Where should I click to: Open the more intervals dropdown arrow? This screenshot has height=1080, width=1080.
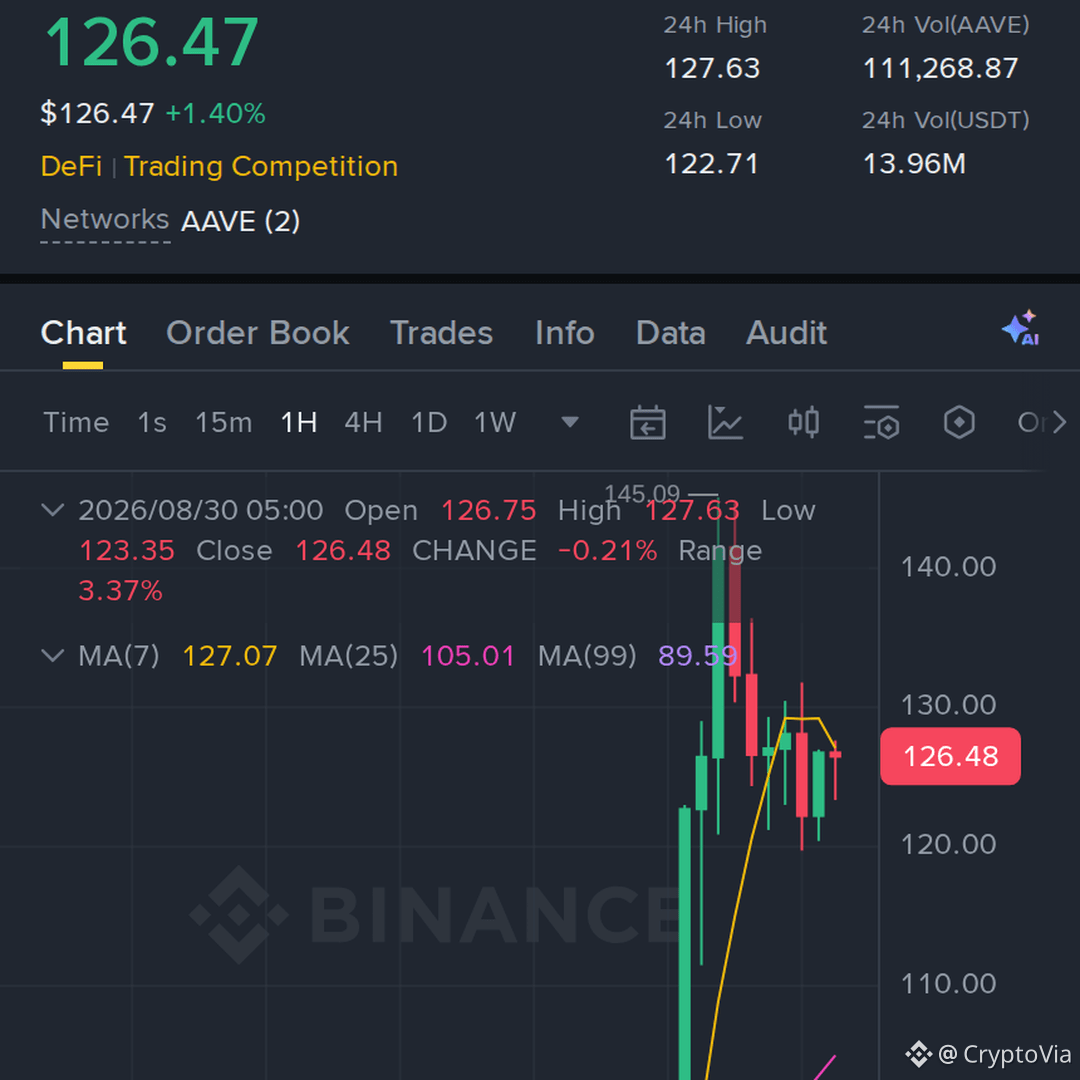pyautogui.click(x=570, y=422)
